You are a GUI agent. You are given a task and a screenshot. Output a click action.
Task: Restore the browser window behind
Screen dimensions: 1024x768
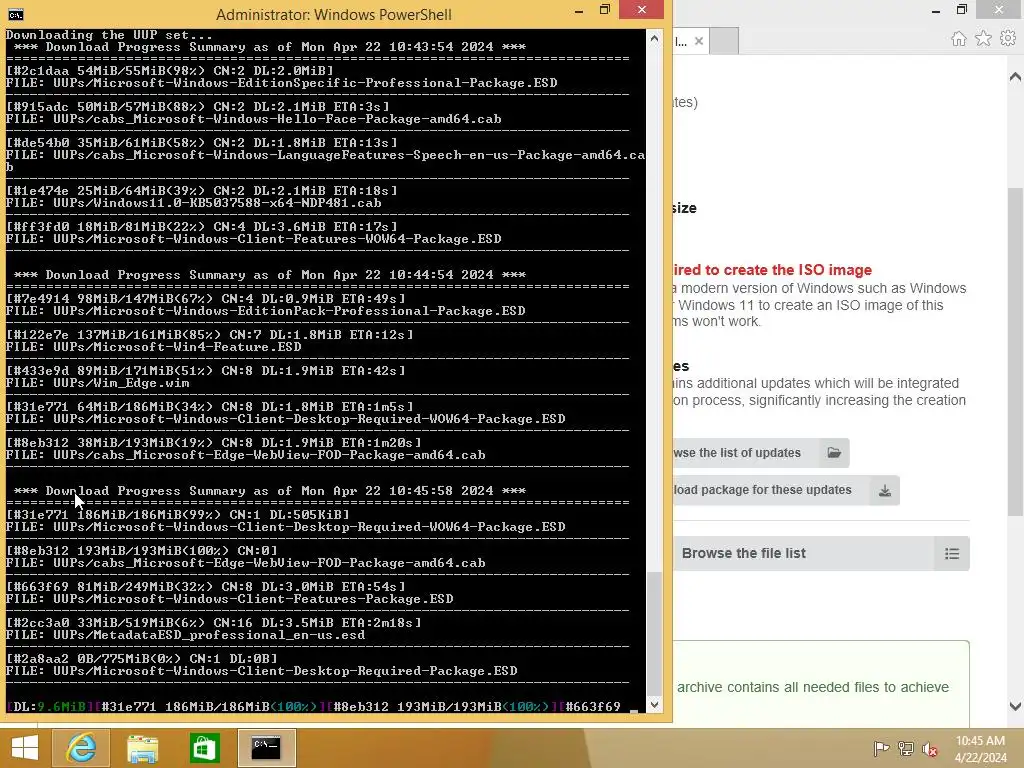[x=961, y=10]
